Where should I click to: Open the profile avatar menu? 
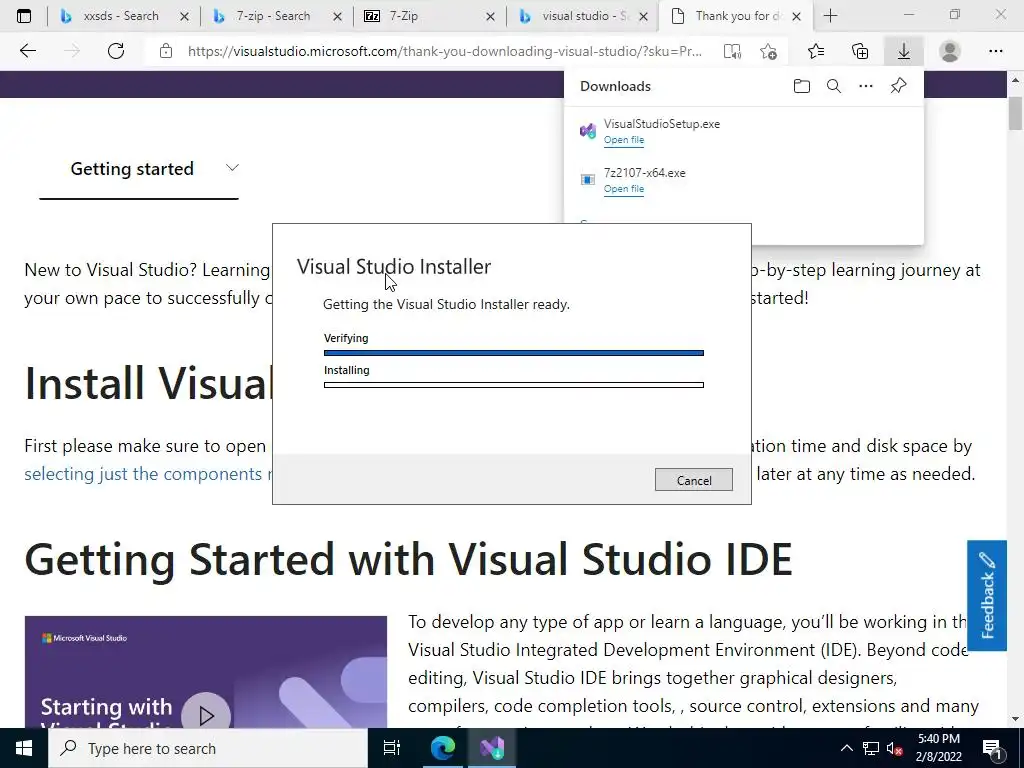950,51
